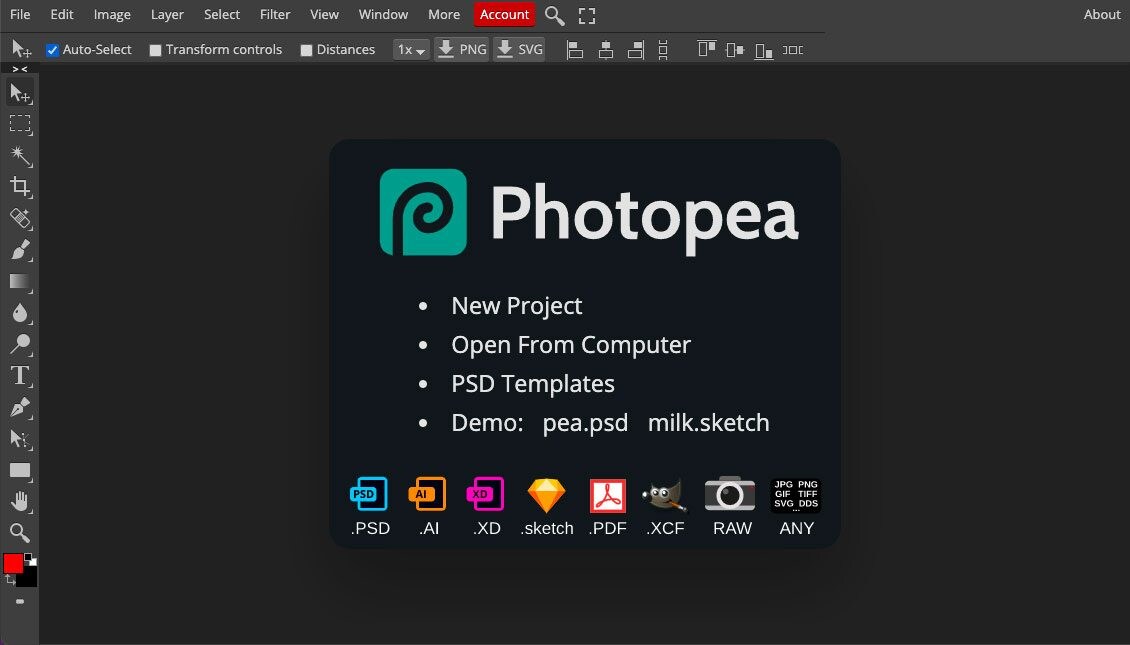Click the Move tool icon in the options bar
1130x645 pixels.
point(21,49)
